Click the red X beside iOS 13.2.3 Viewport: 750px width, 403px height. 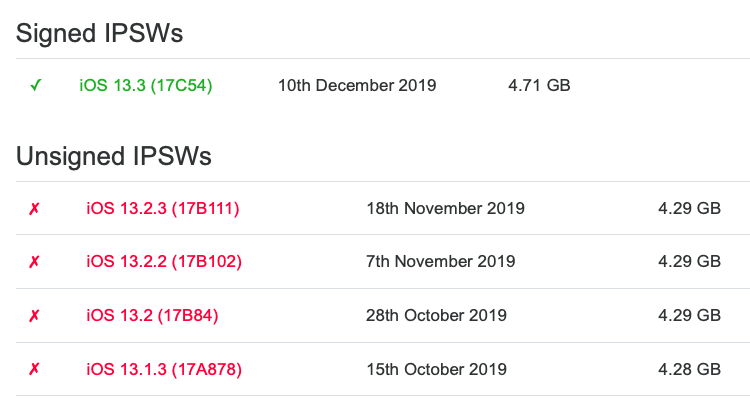click(x=35, y=209)
